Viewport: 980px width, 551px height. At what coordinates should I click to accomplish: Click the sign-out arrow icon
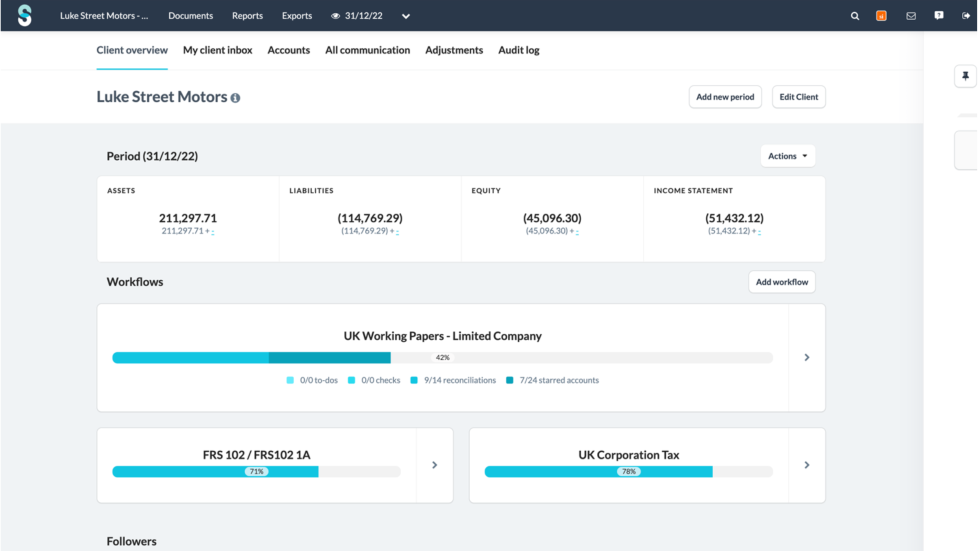(x=965, y=16)
